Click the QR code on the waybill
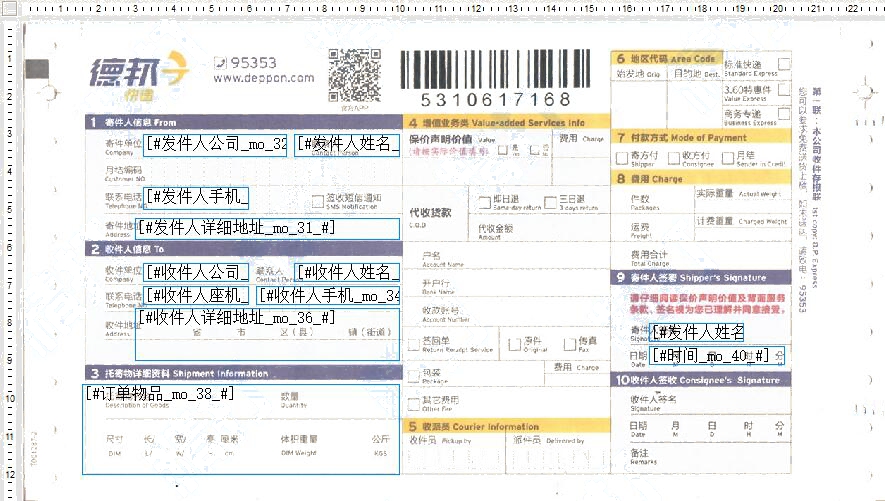Viewport: 885px width, 501px height. pos(355,75)
